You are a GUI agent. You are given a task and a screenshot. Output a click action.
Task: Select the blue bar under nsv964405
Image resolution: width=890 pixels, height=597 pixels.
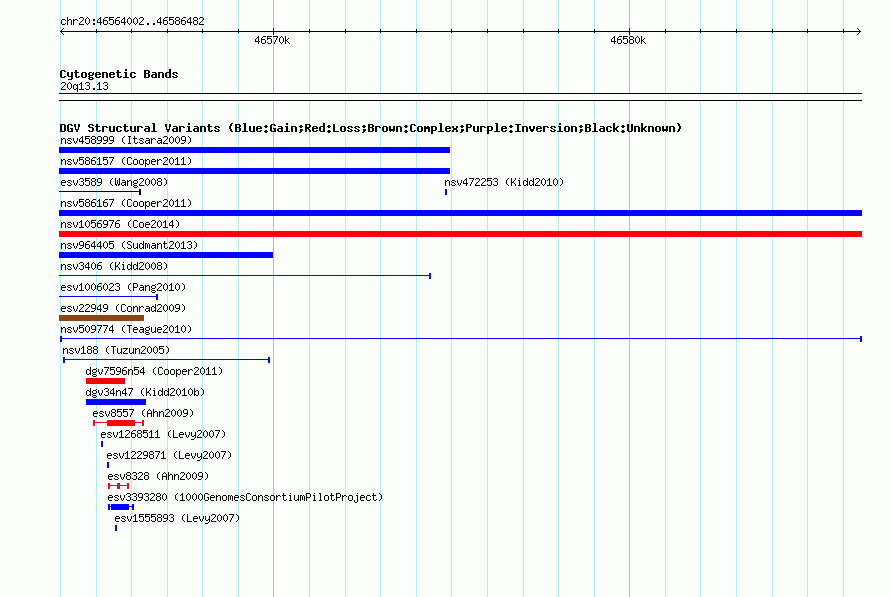tap(166, 255)
